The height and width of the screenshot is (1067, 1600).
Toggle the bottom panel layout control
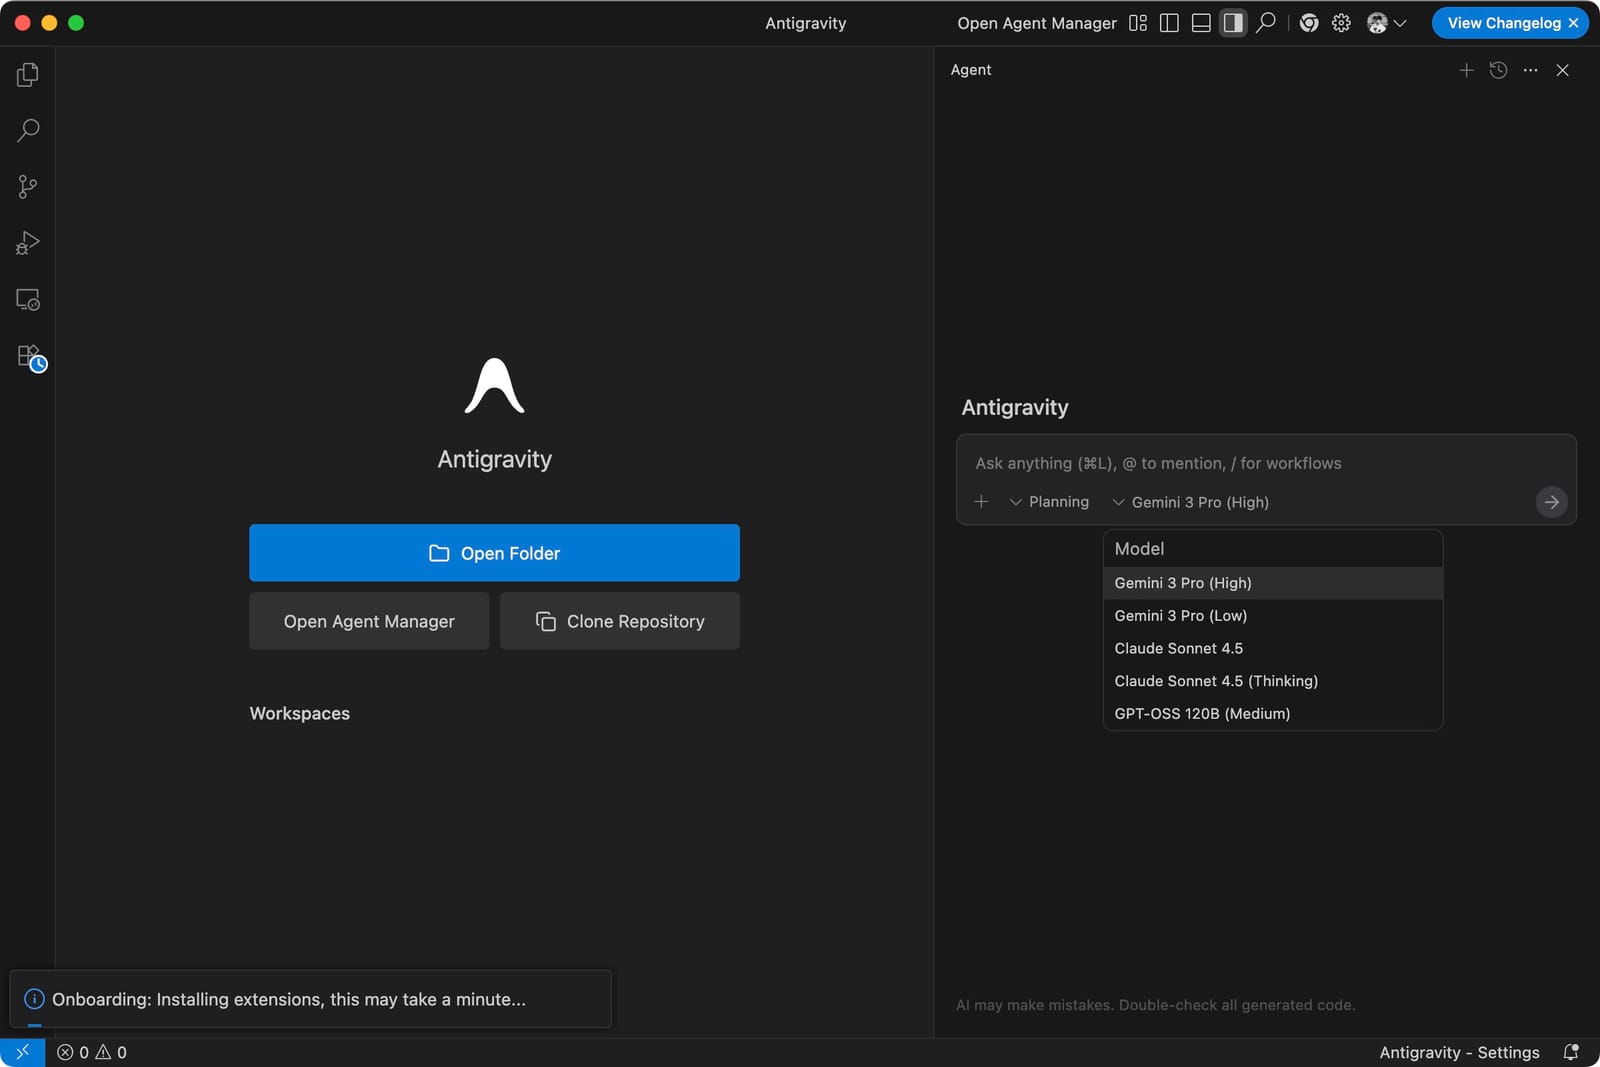tap(1200, 22)
